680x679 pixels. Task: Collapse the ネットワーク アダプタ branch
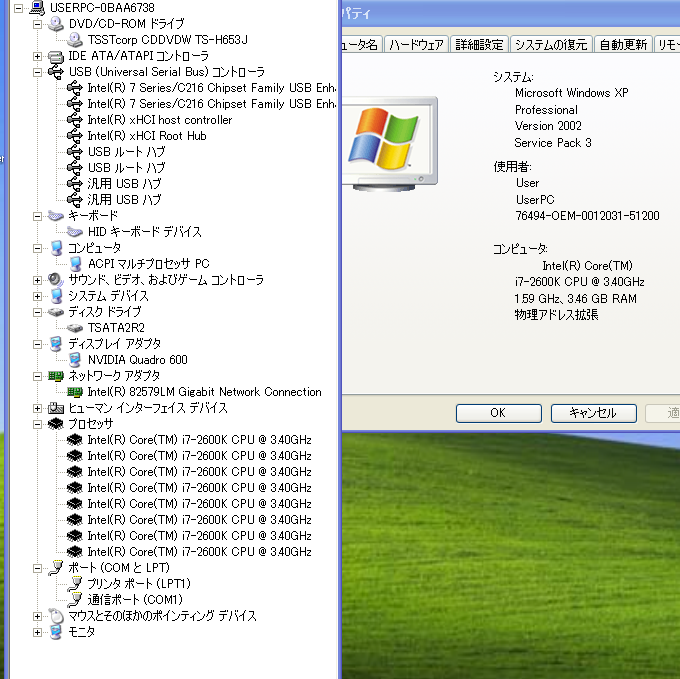[x=37, y=376]
